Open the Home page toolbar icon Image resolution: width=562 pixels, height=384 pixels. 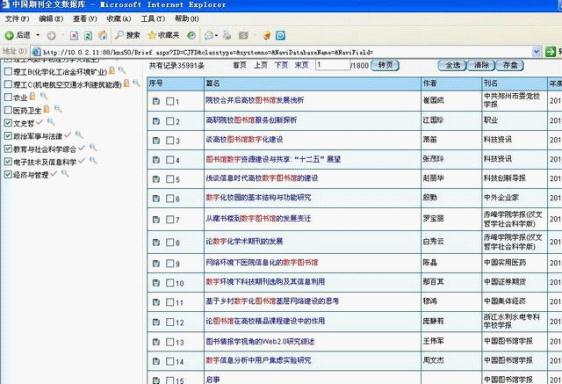pos(103,35)
